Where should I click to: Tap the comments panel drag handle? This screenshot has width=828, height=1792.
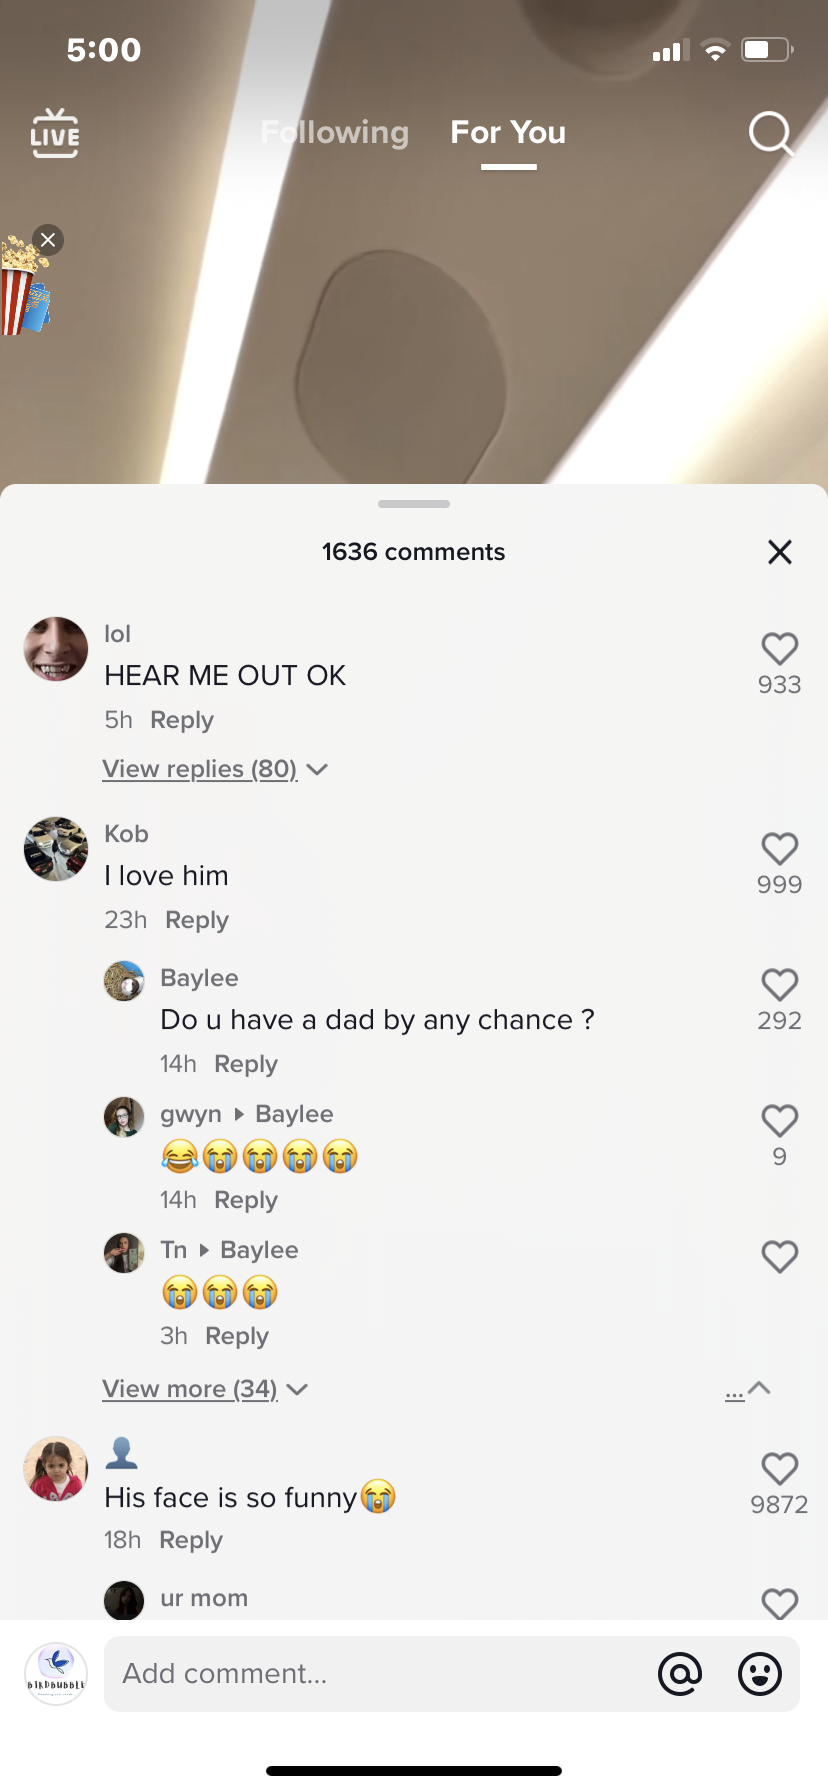pos(414,504)
